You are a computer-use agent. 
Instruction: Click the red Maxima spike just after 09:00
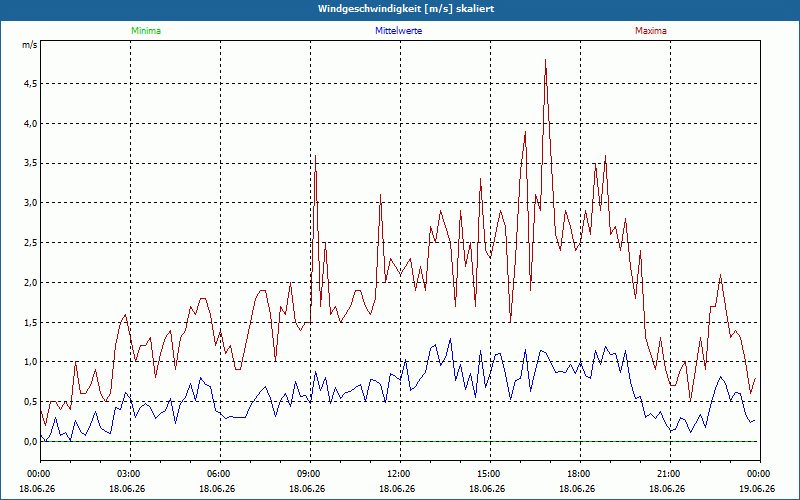coord(316,156)
